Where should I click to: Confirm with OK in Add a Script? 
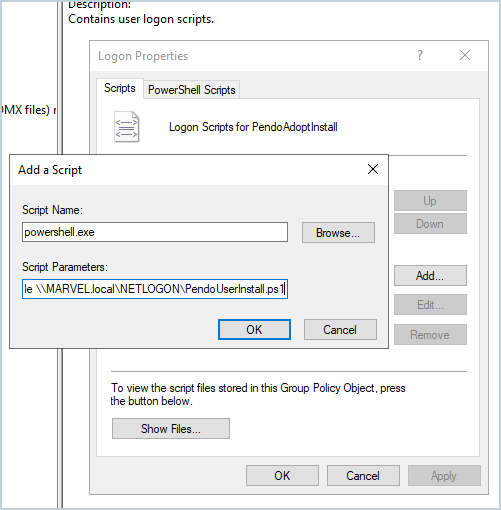pyautogui.click(x=254, y=330)
